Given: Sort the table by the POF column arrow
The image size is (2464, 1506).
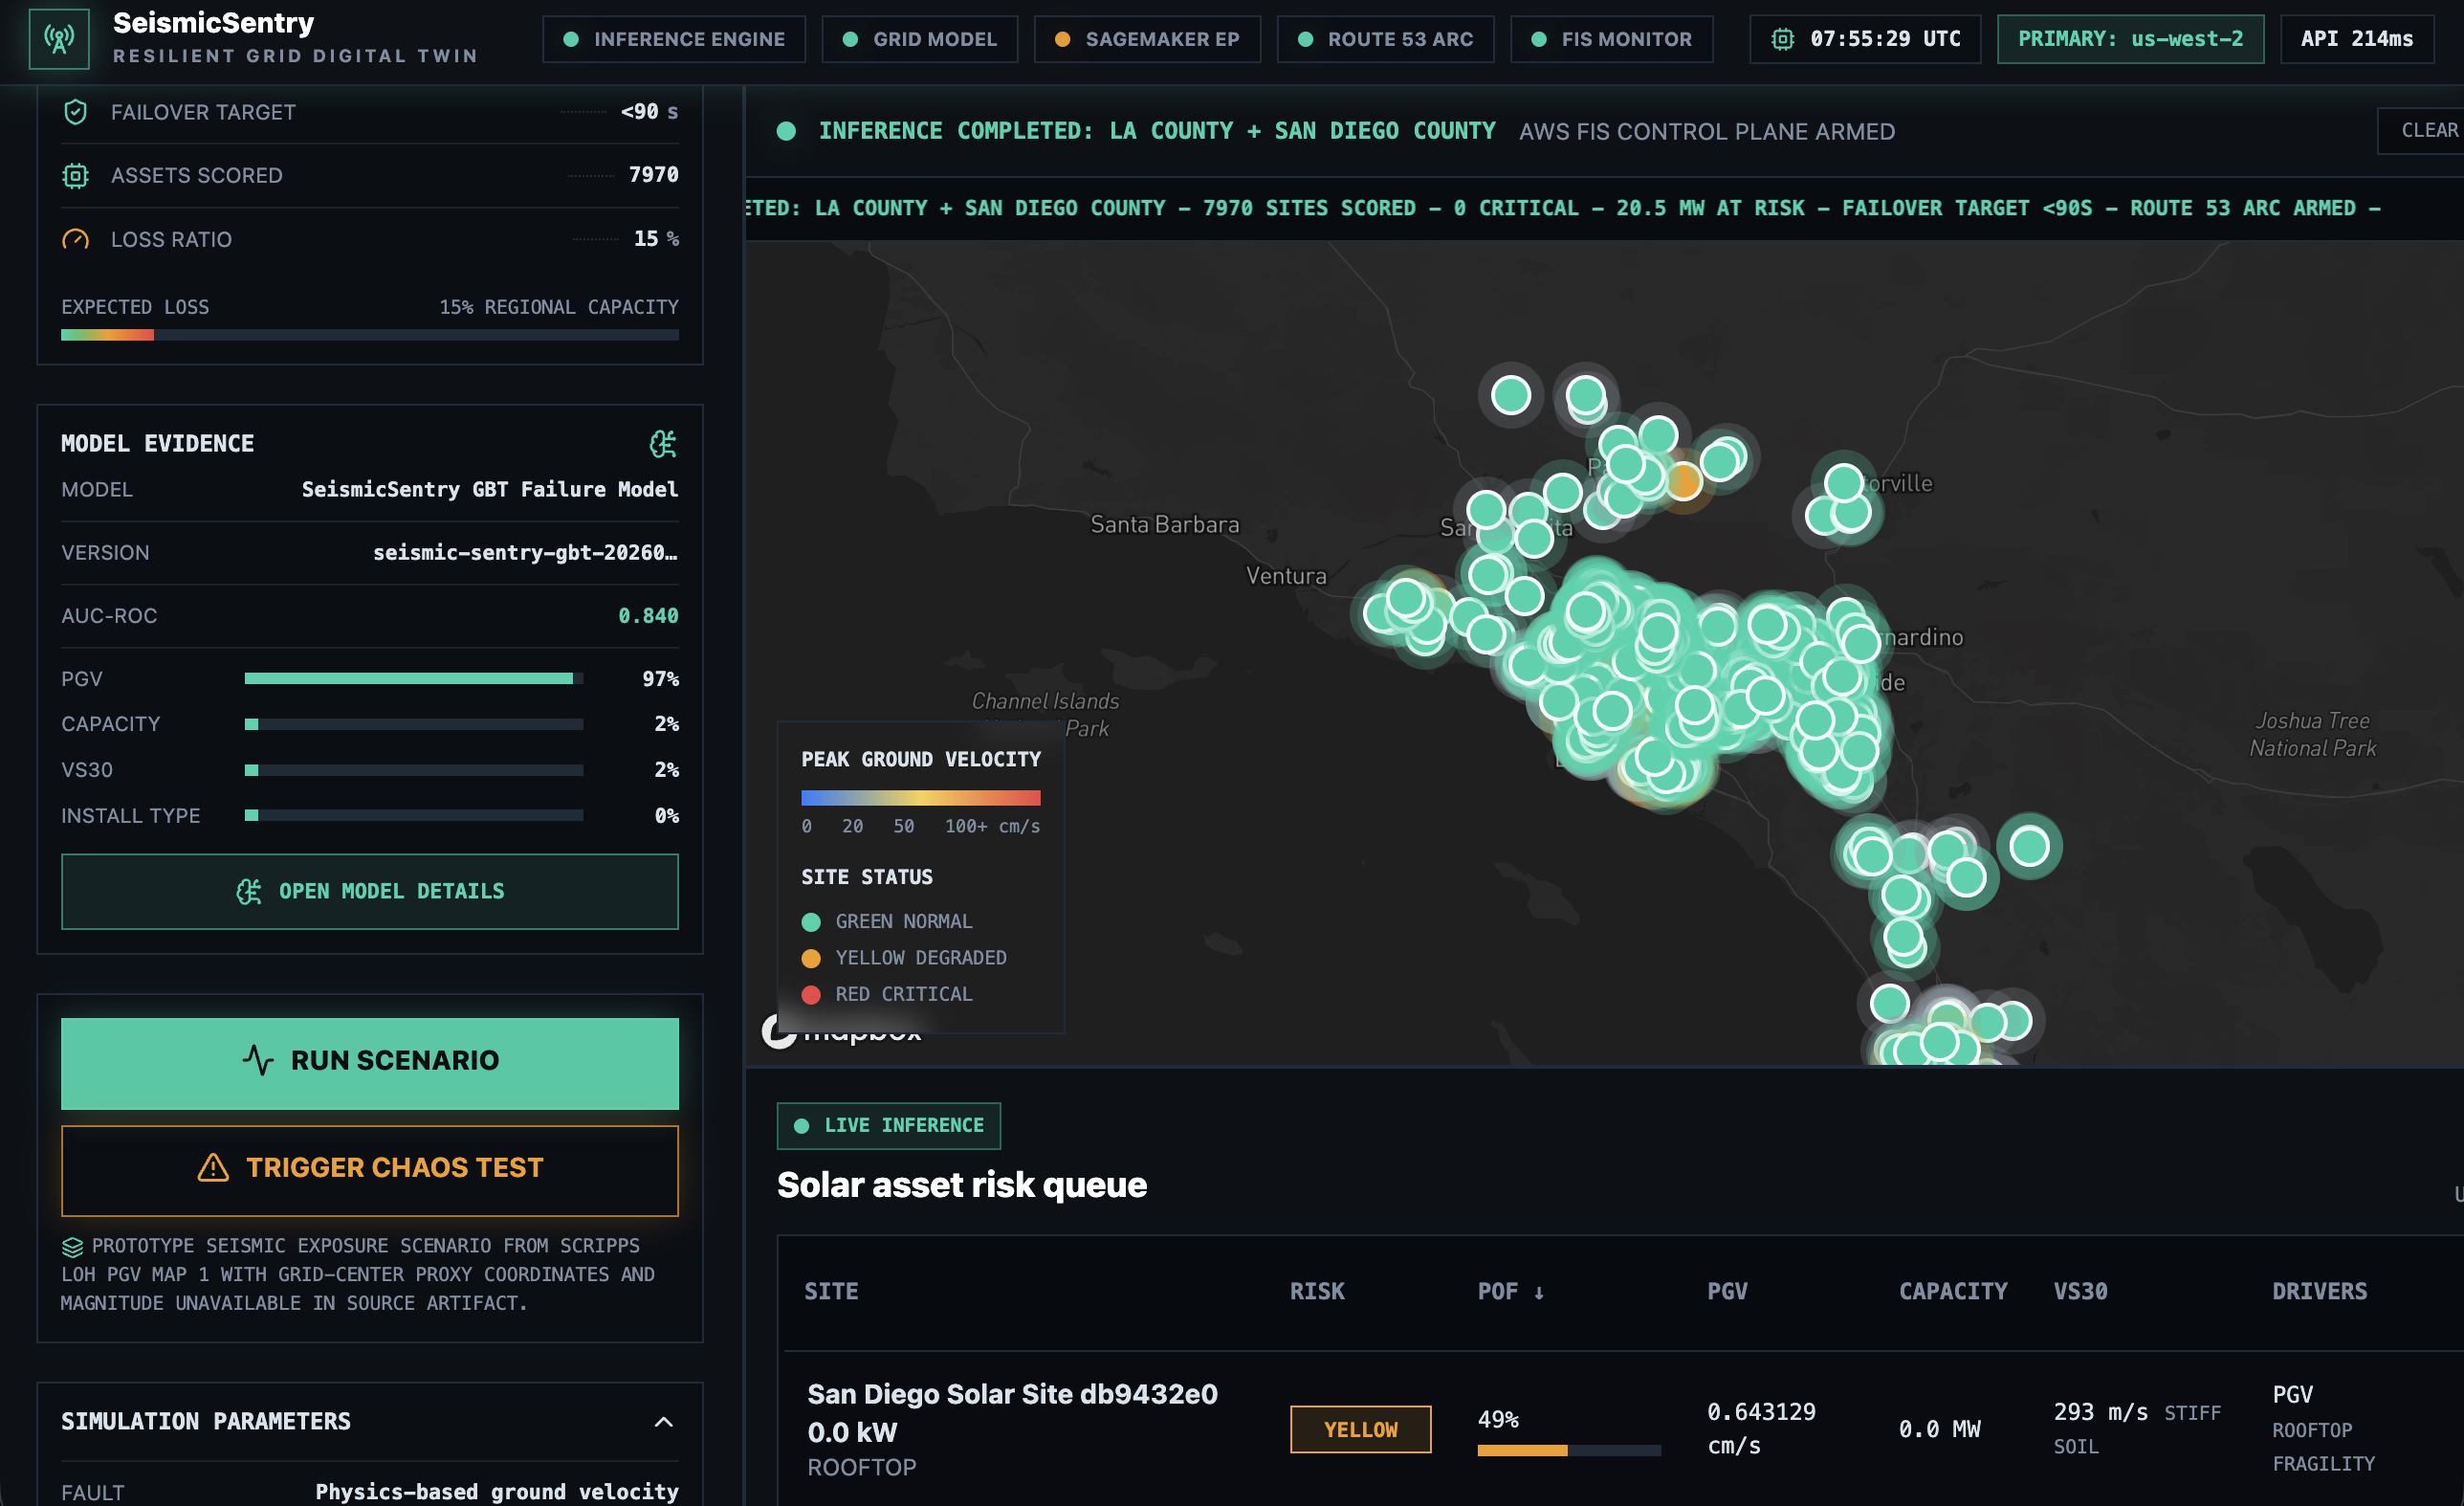Looking at the screenshot, I should pos(1538,1293).
